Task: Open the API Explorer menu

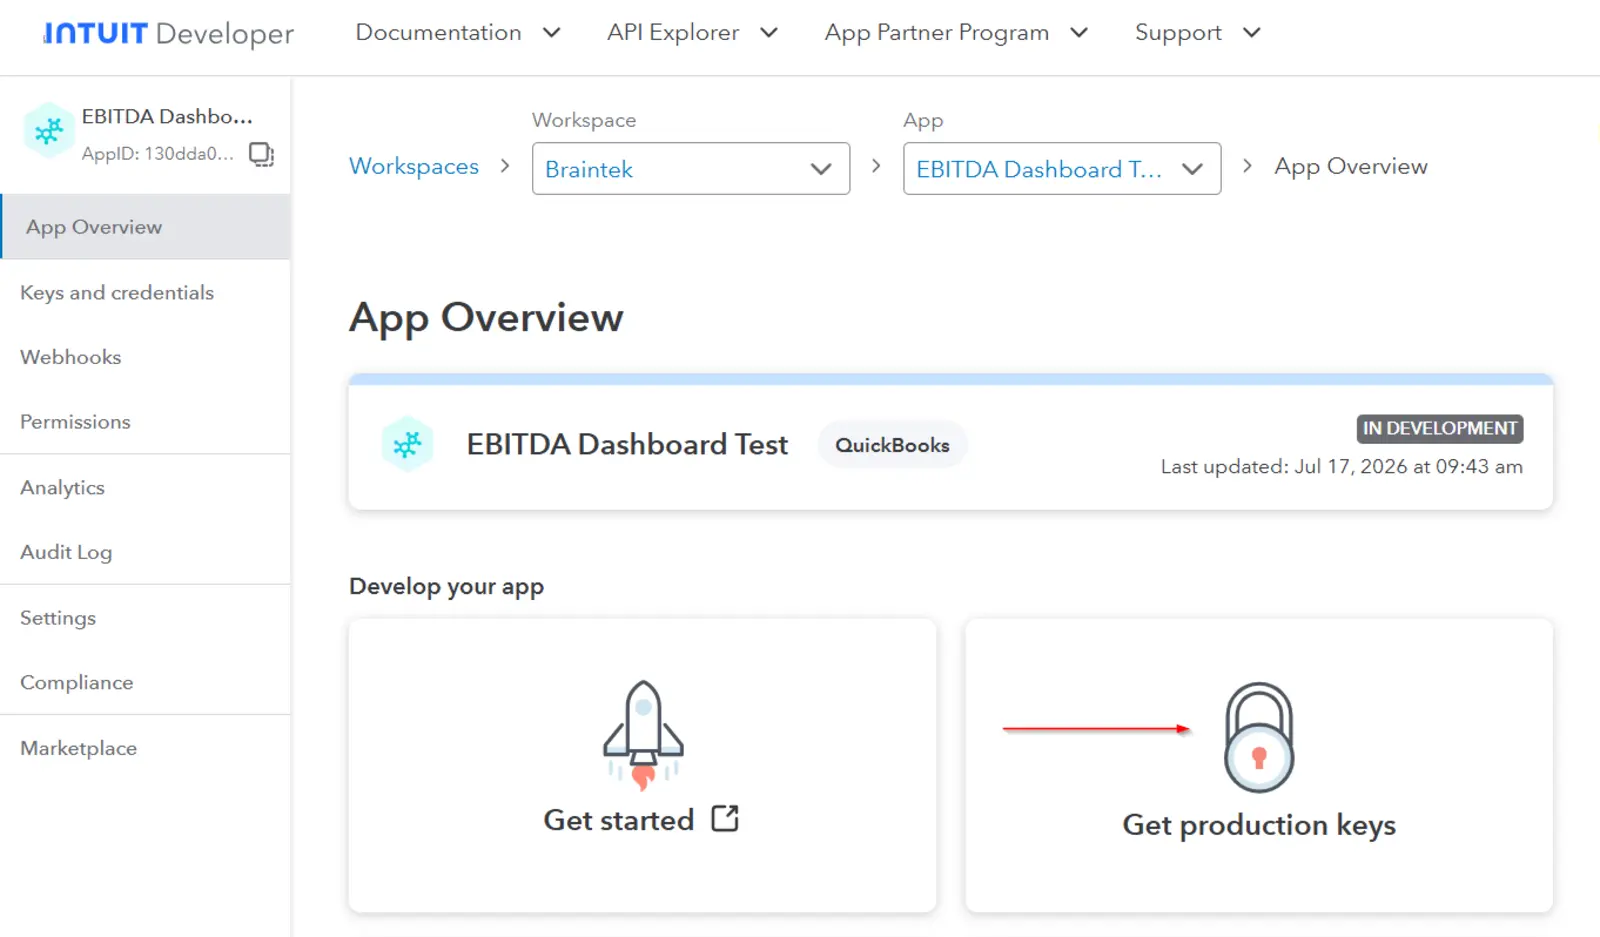Action: (x=692, y=32)
